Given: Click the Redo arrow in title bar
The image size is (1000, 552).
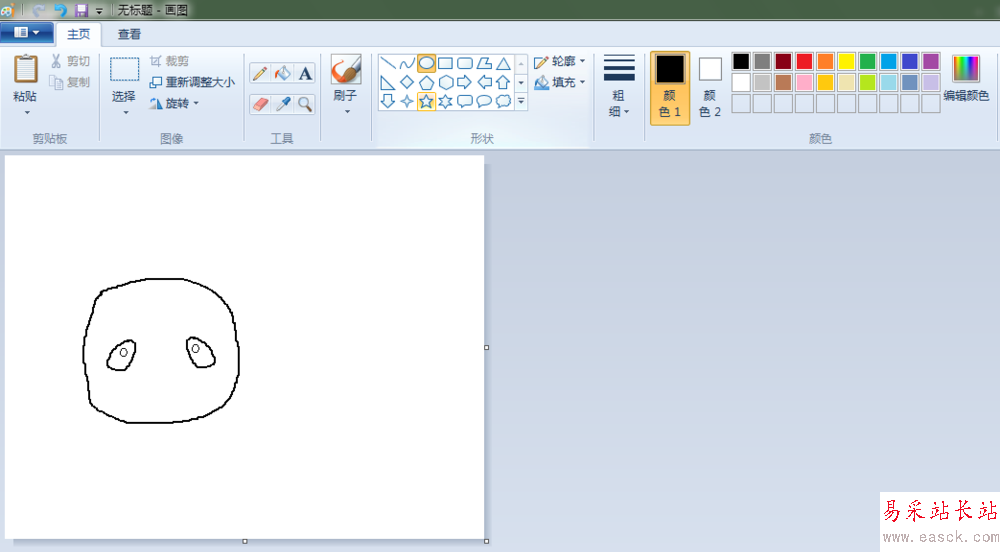Looking at the screenshot, I should [39, 10].
